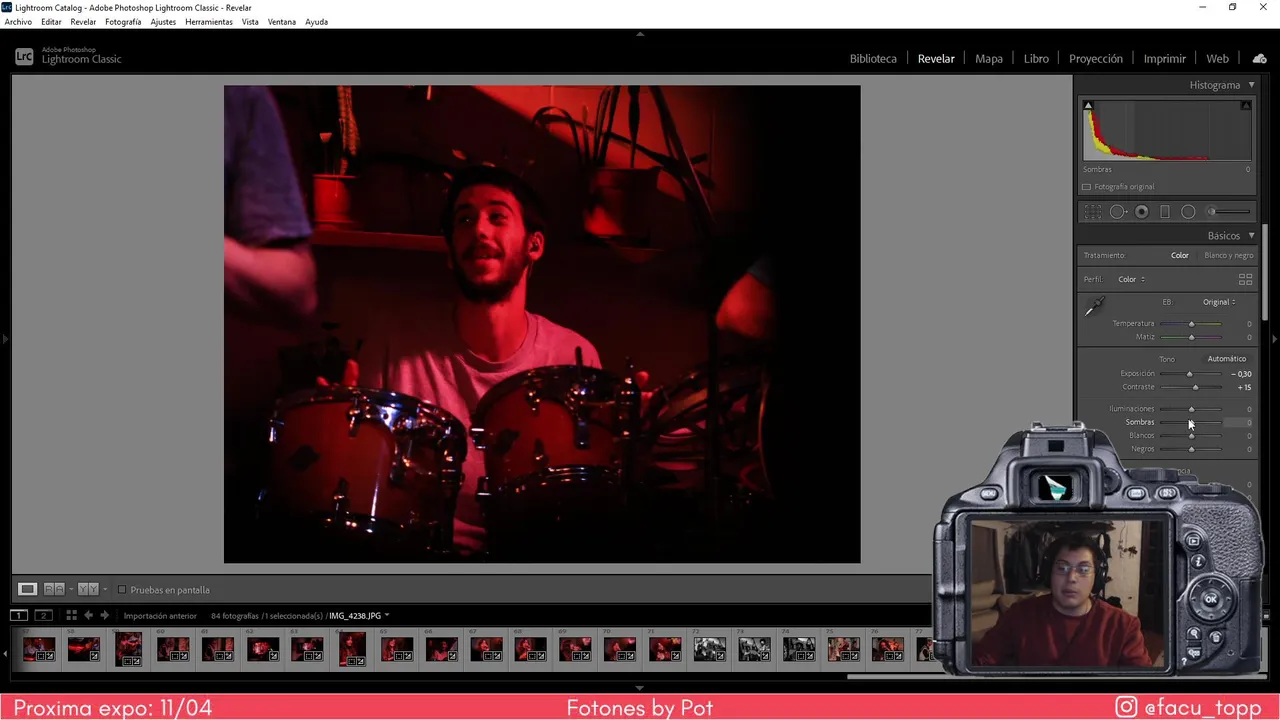Check the Fotografía original box
The height and width of the screenshot is (720, 1280).
[1087, 187]
